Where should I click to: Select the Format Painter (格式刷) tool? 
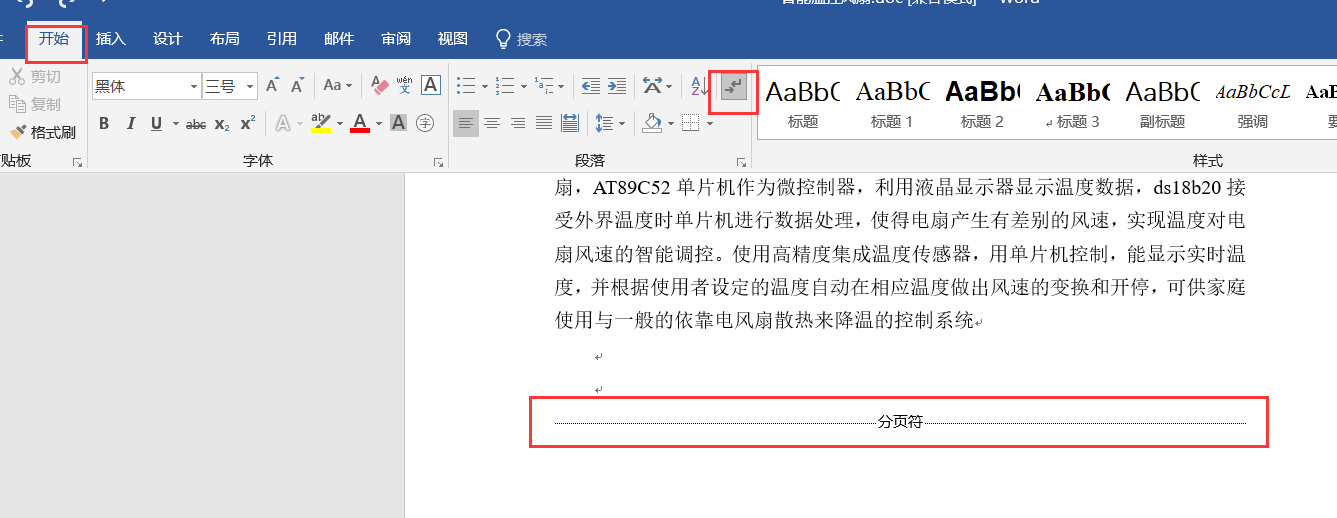[x=42, y=132]
